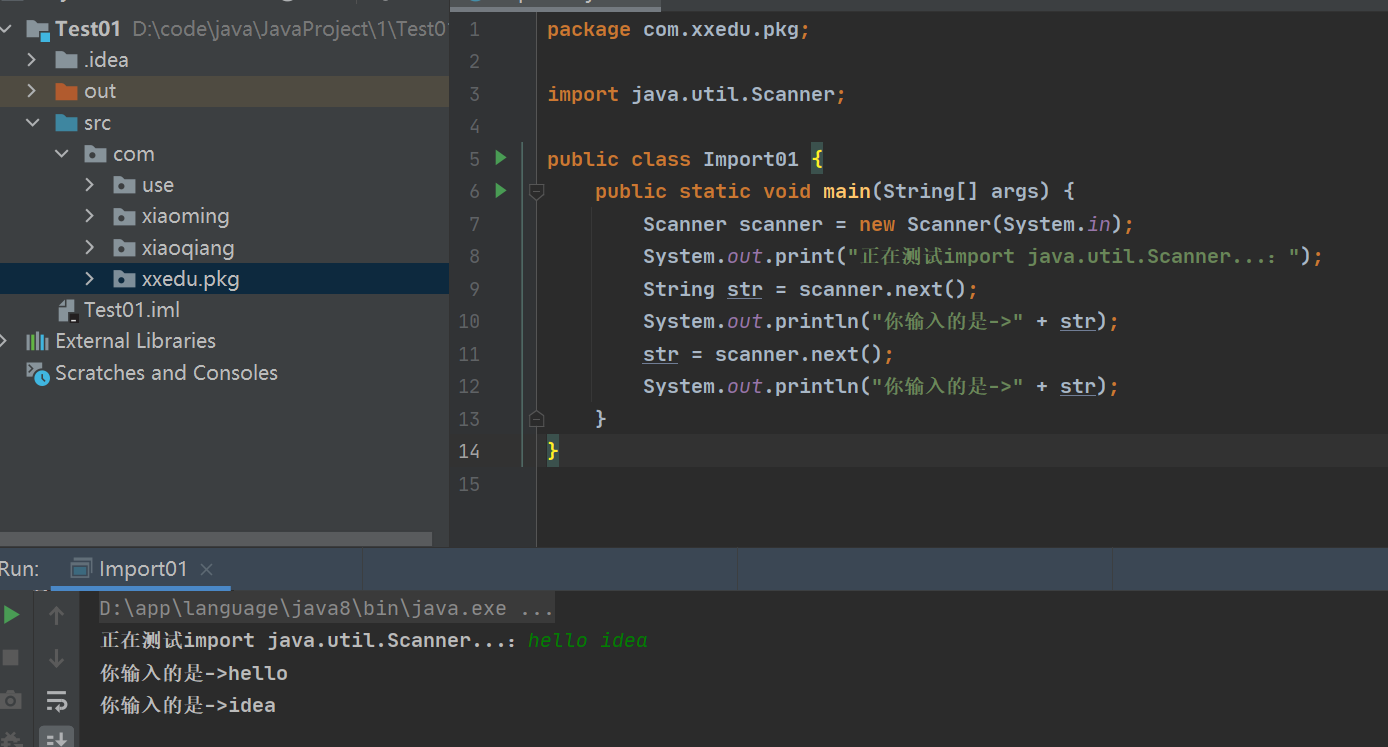The width and height of the screenshot is (1388, 747).
Task: Expand the .idea folder
Action: tap(32, 60)
